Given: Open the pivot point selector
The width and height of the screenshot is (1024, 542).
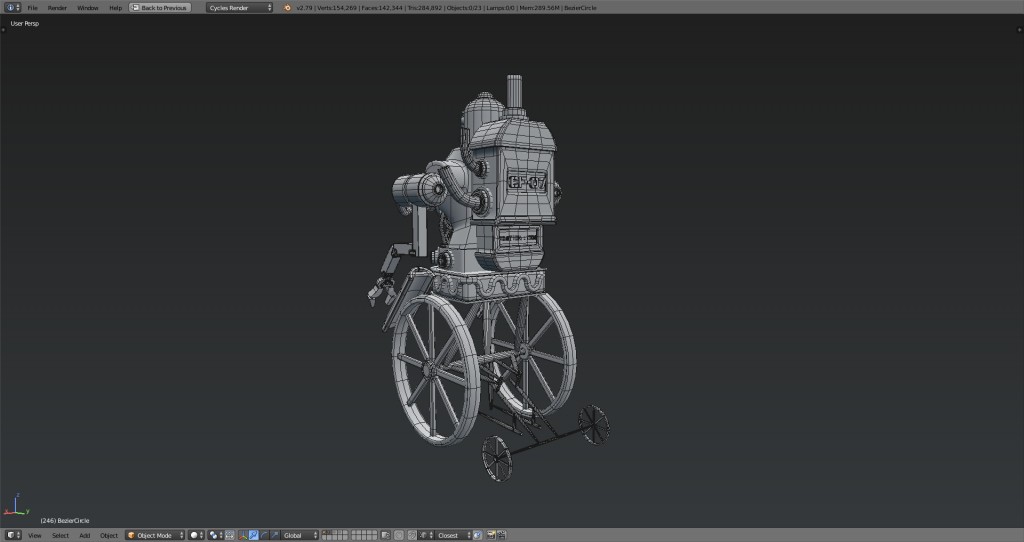Looking at the screenshot, I should (217, 535).
